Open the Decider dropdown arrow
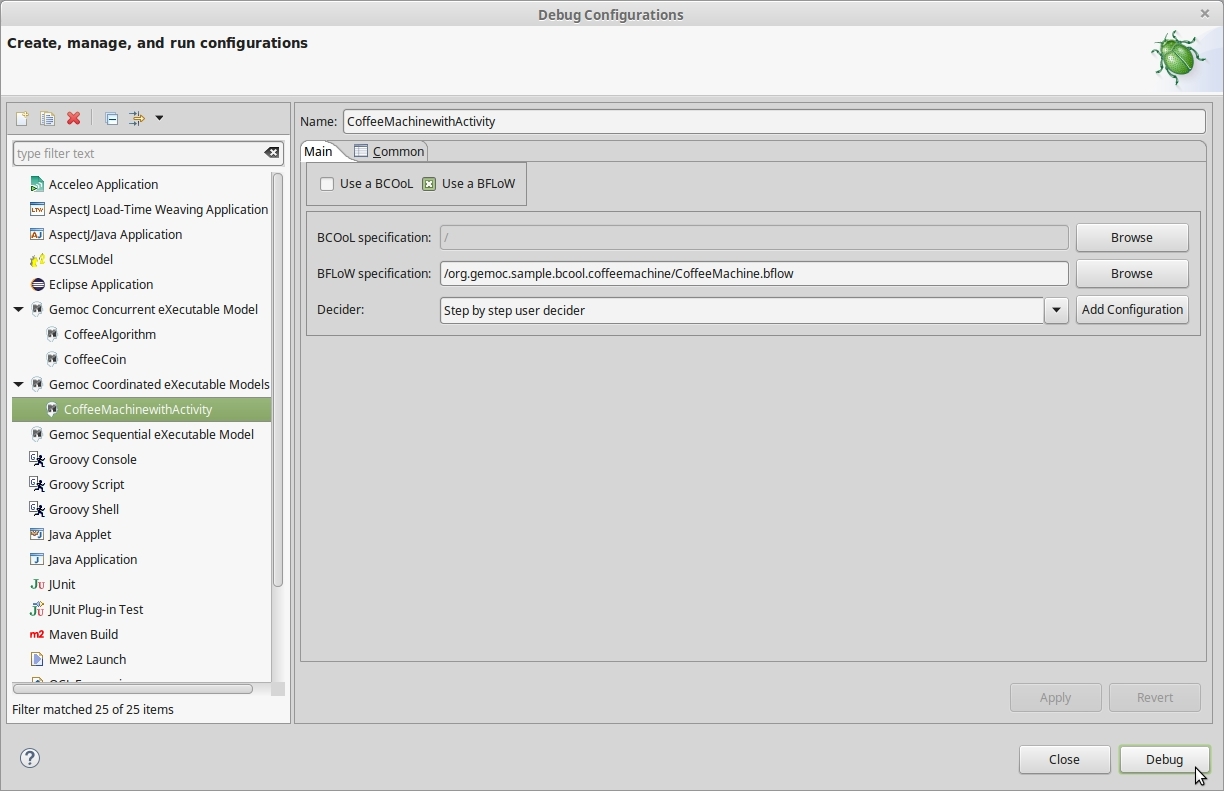Screen dimensions: 1224x791 [x=1056, y=310]
